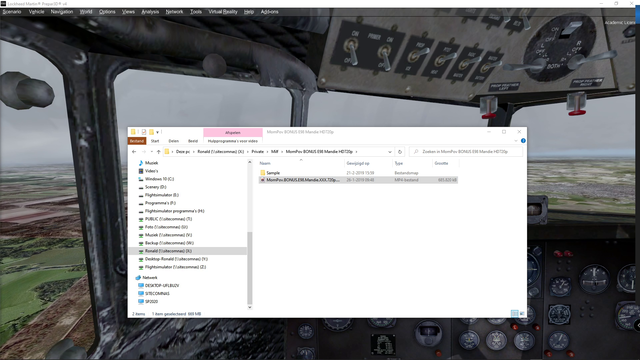Select the Windows 10 (C:) drive
The width and height of the screenshot is (640, 360).
tap(159, 179)
